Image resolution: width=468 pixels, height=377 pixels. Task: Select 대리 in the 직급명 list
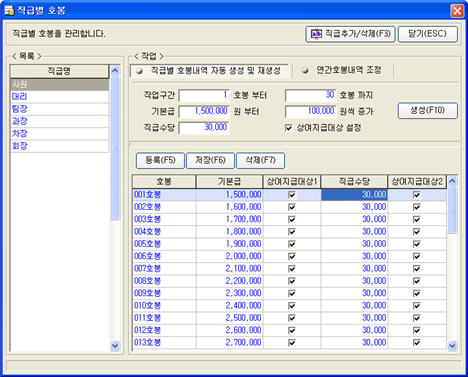(60, 97)
